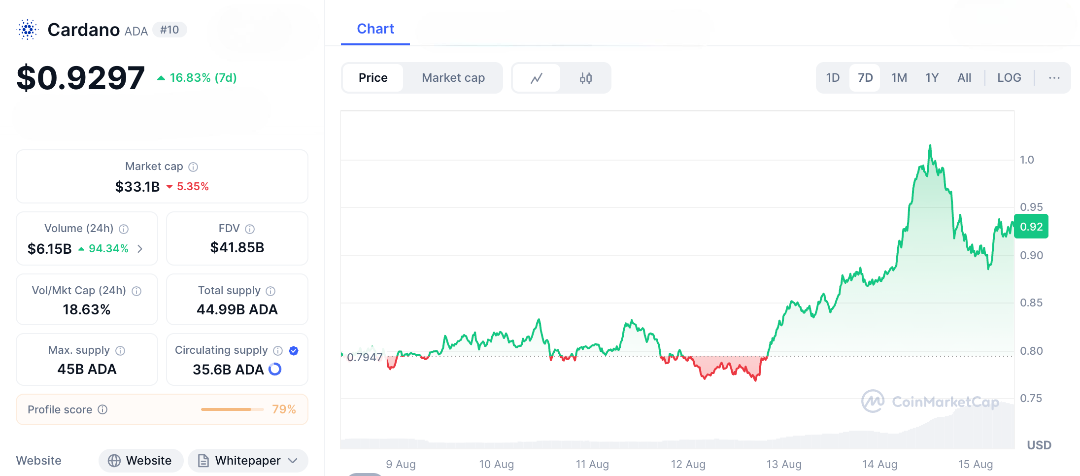
Task: Click the USD currency label on chart
Action: coord(1039,445)
